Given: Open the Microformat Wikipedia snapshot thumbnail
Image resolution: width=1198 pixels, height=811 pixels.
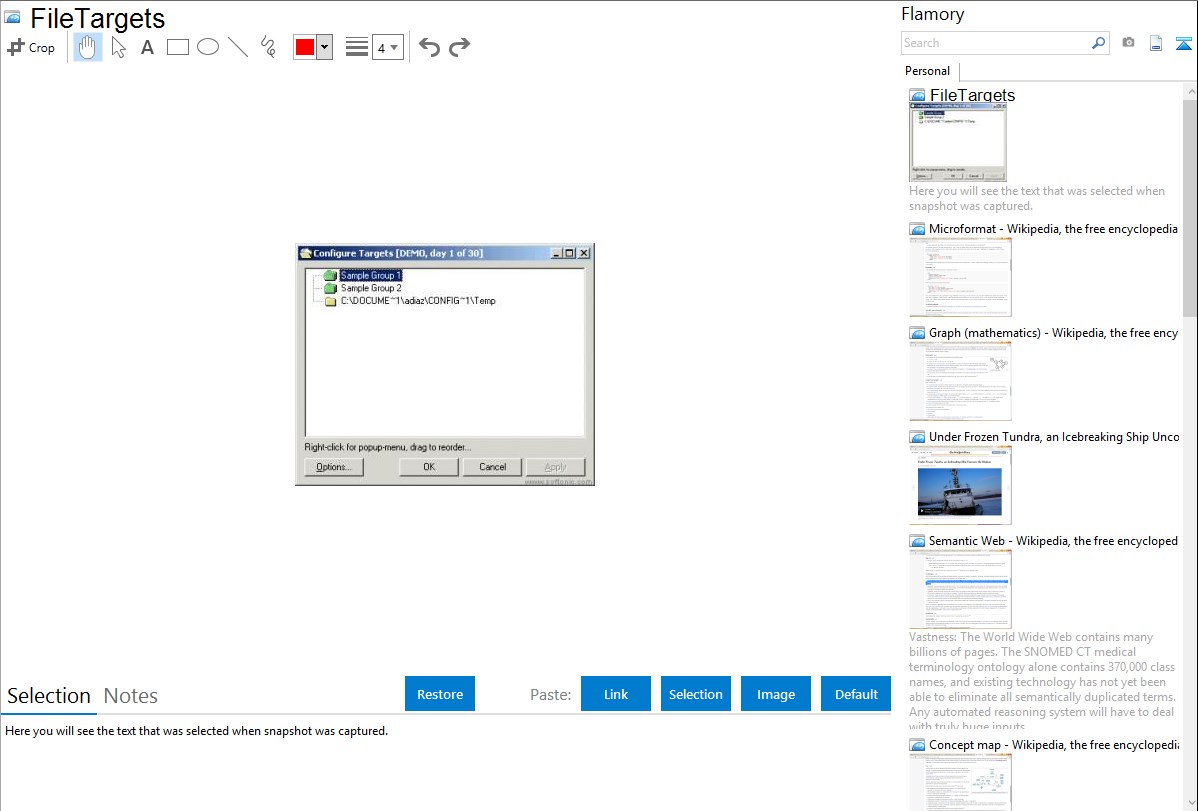Looking at the screenshot, I should tap(960, 277).
